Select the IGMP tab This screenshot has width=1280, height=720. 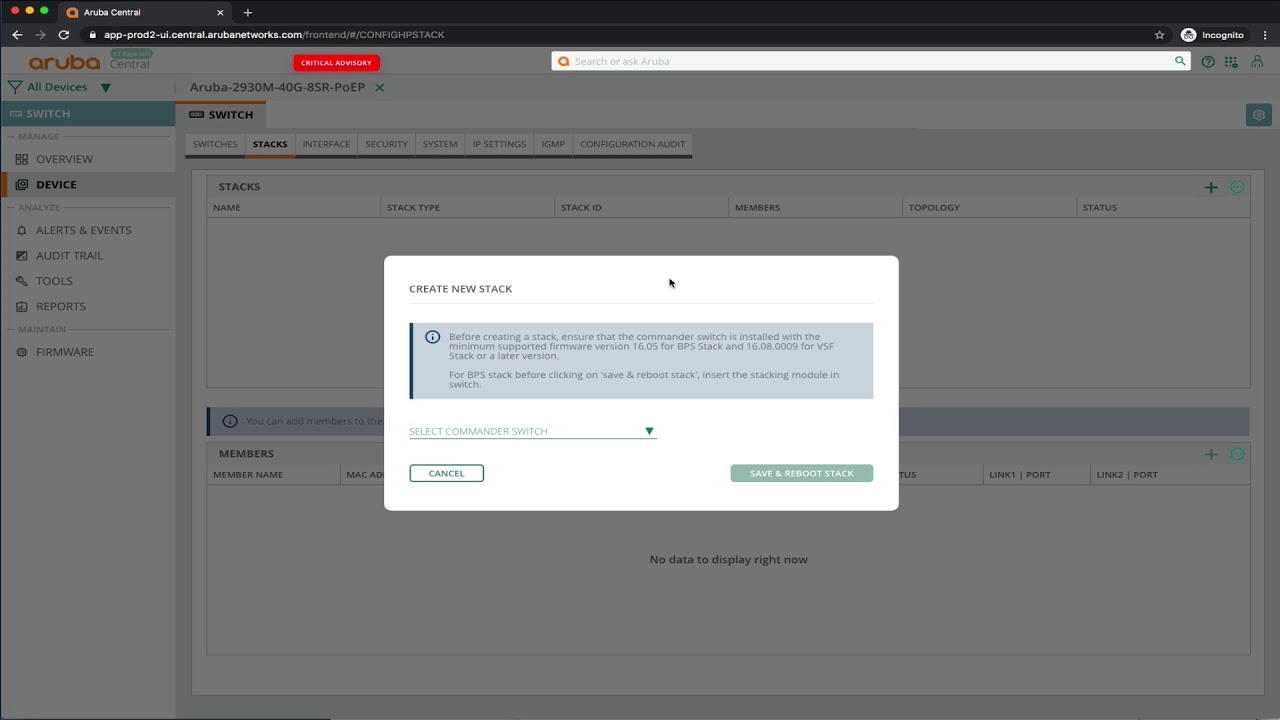(553, 144)
